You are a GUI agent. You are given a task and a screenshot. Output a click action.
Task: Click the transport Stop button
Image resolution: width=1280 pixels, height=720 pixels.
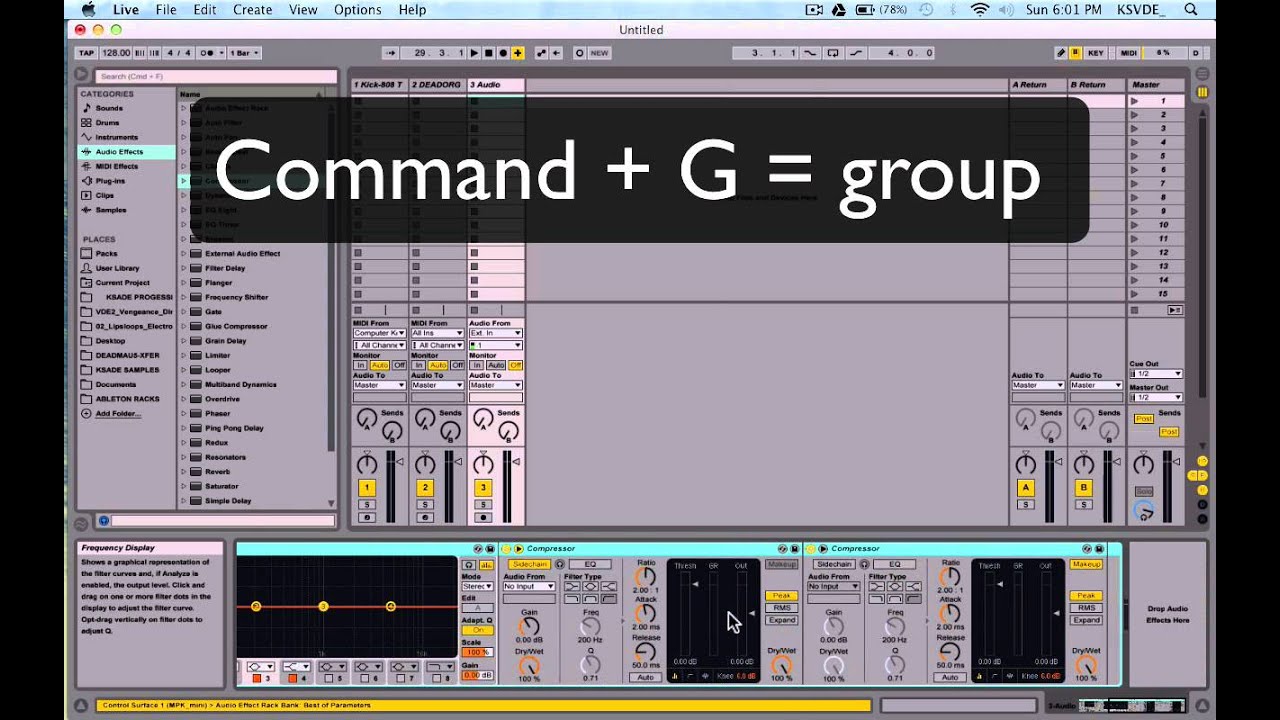click(489, 53)
